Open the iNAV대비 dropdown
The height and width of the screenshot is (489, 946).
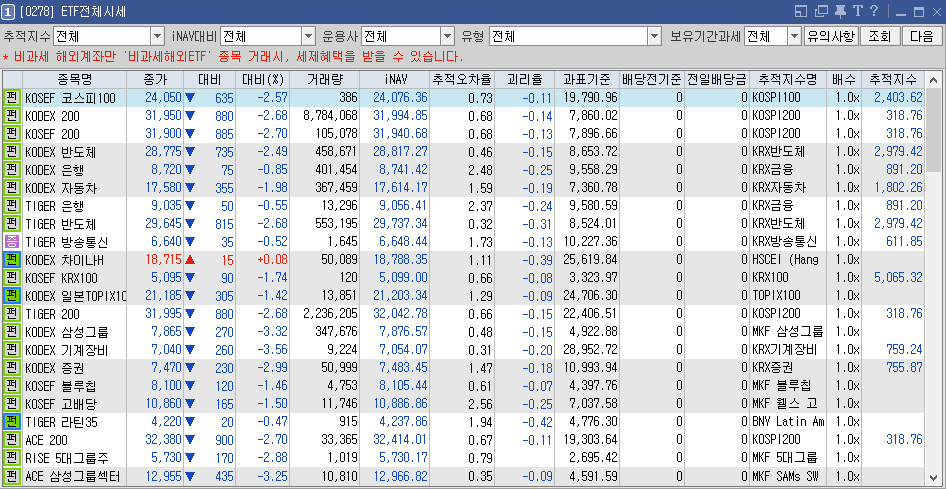pyautogui.click(x=308, y=36)
